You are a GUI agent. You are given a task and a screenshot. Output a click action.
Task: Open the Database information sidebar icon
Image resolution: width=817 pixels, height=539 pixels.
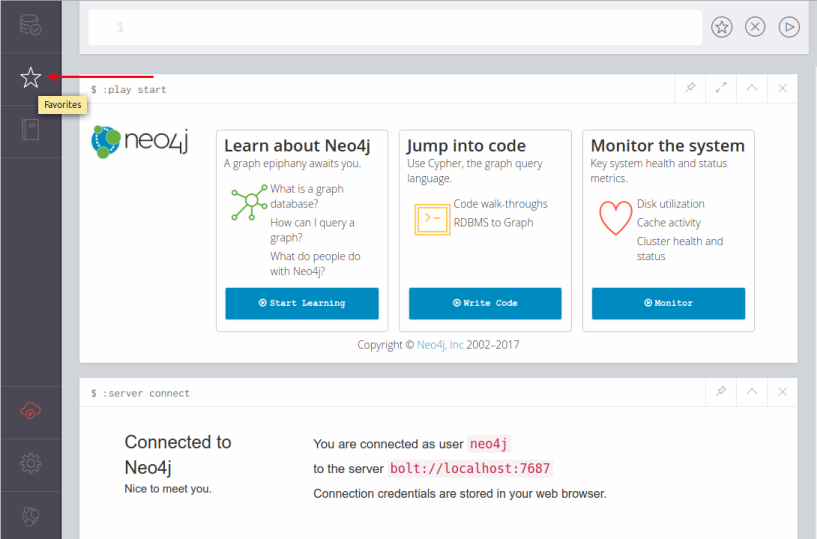coord(30,25)
